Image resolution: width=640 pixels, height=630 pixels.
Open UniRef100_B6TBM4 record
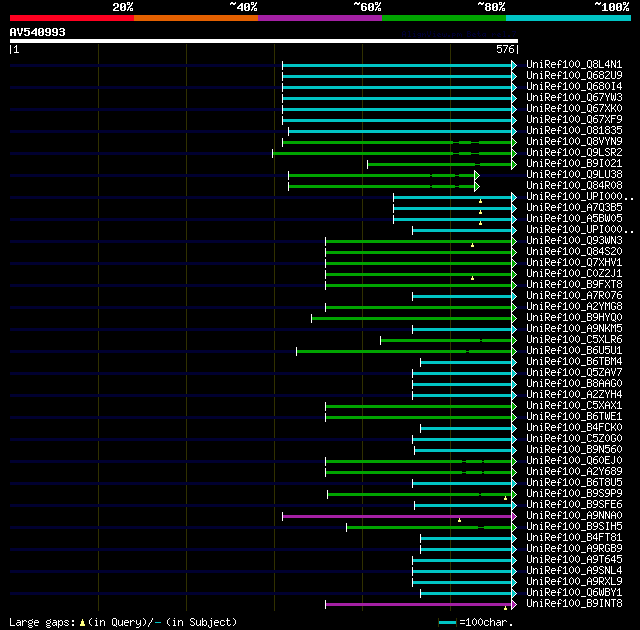point(574,362)
